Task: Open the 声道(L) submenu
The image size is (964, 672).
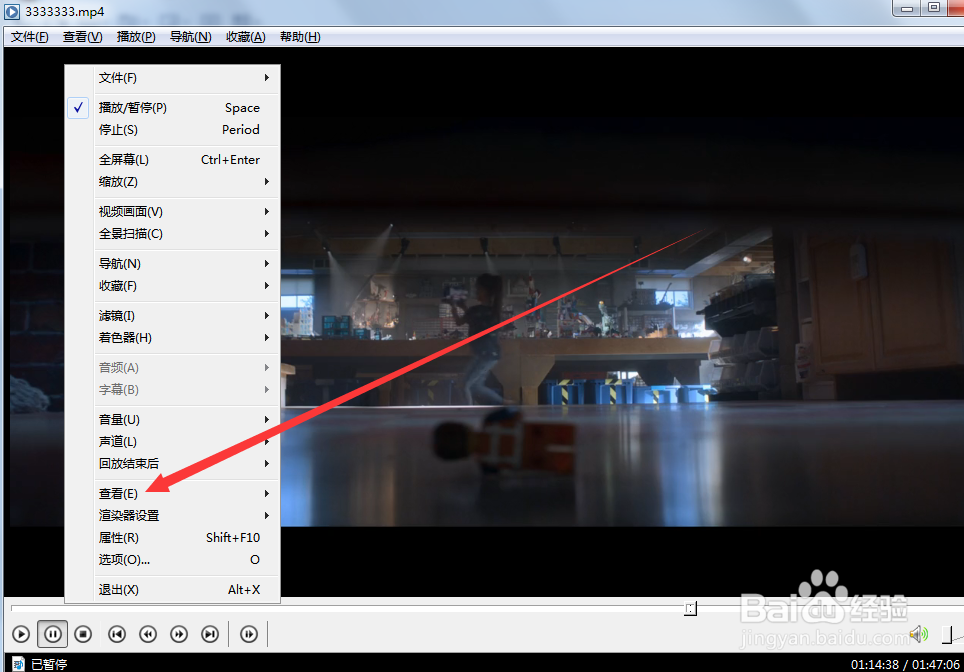Action: [x=172, y=442]
